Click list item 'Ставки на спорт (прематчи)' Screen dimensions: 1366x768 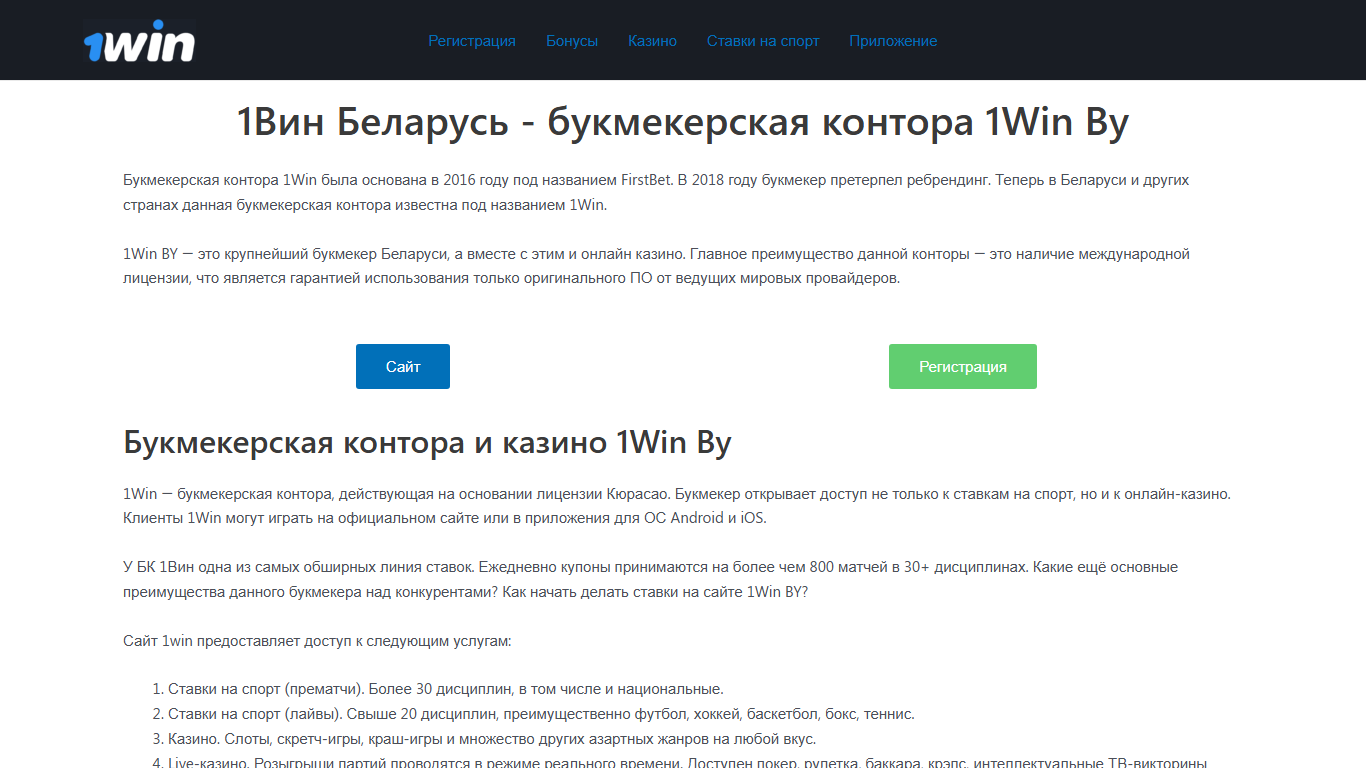coord(445,689)
